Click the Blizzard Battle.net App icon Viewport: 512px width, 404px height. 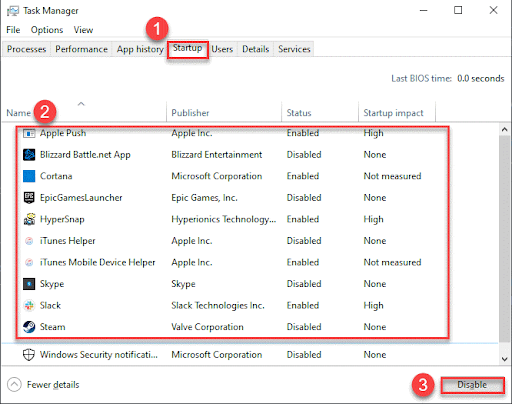click(x=29, y=155)
